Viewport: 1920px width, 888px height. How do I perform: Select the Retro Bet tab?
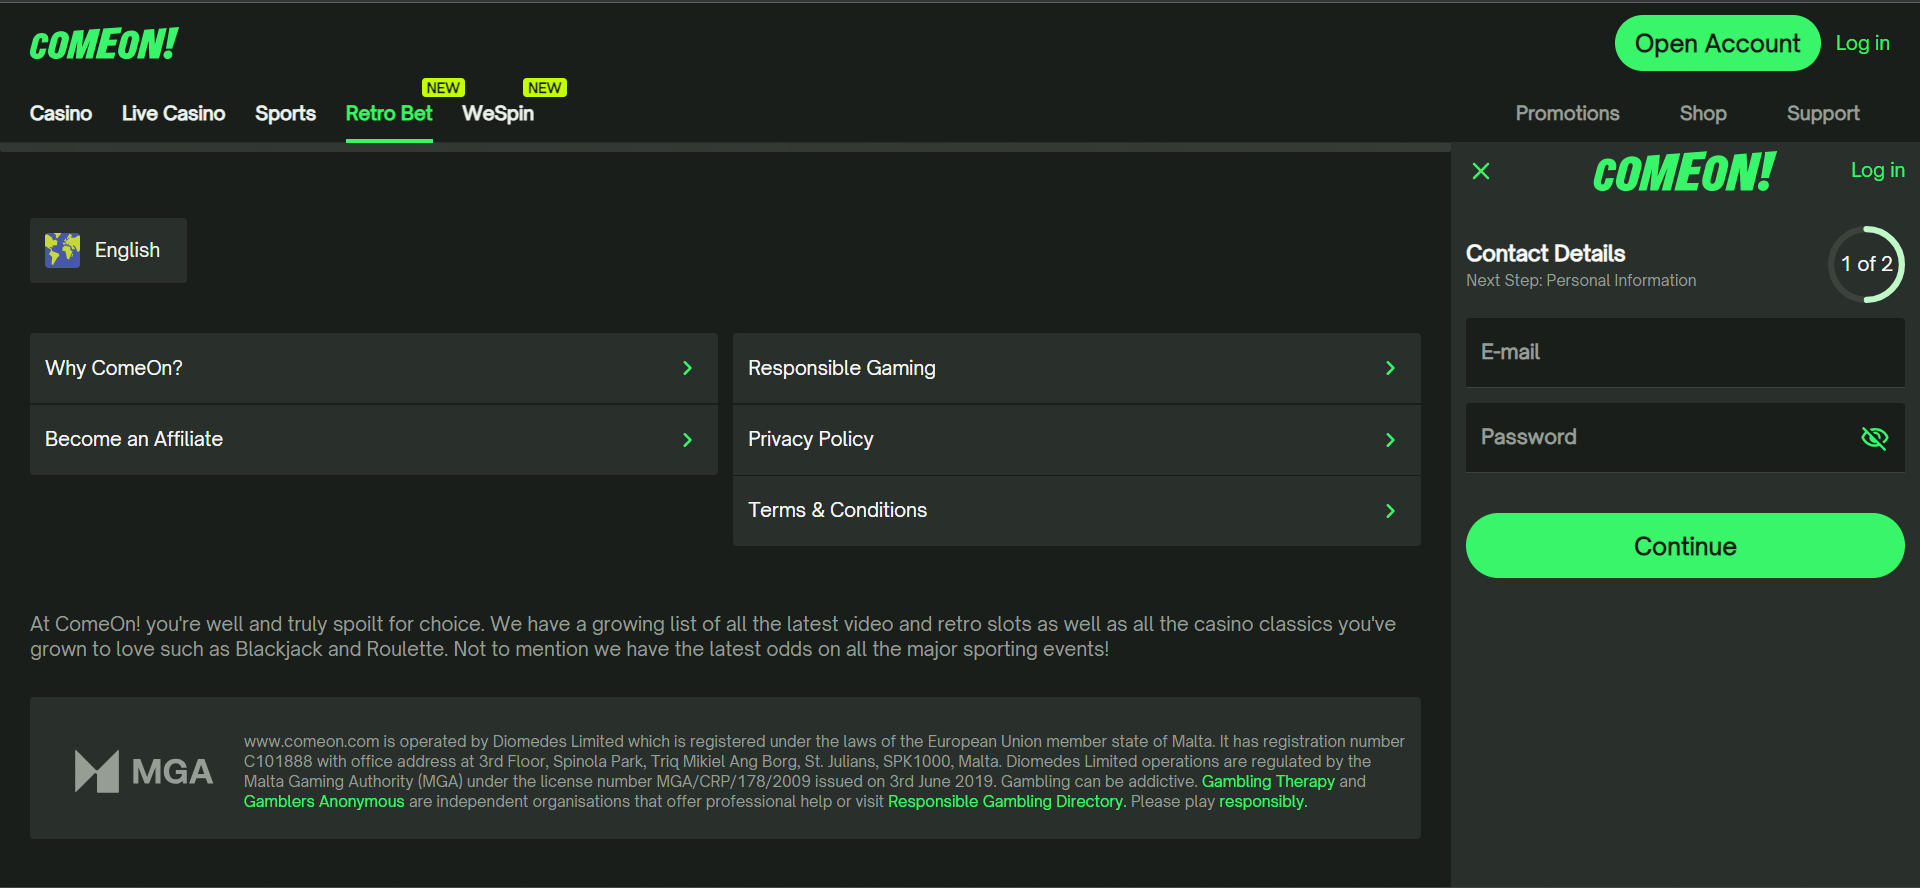coord(389,113)
